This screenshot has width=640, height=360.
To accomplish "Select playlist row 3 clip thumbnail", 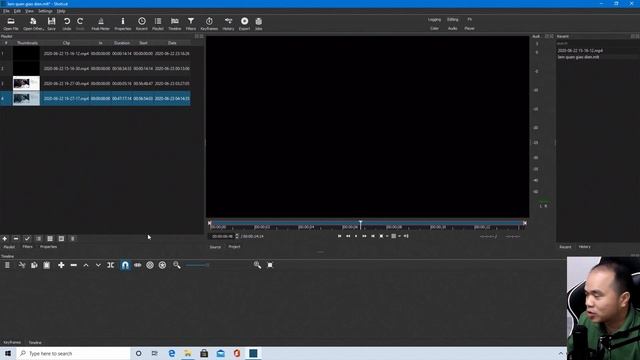I will coord(26,83).
